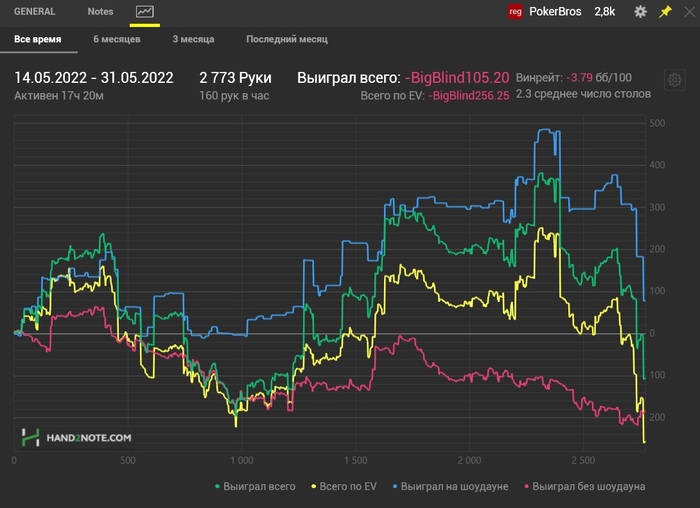Select the Последний месяц period tab
The image size is (700, 508).
tap(287, 39)
